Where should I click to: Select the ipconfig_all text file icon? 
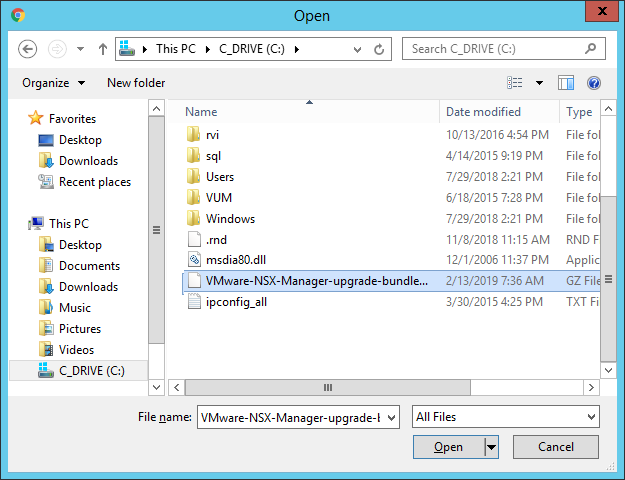click(194, 302)
